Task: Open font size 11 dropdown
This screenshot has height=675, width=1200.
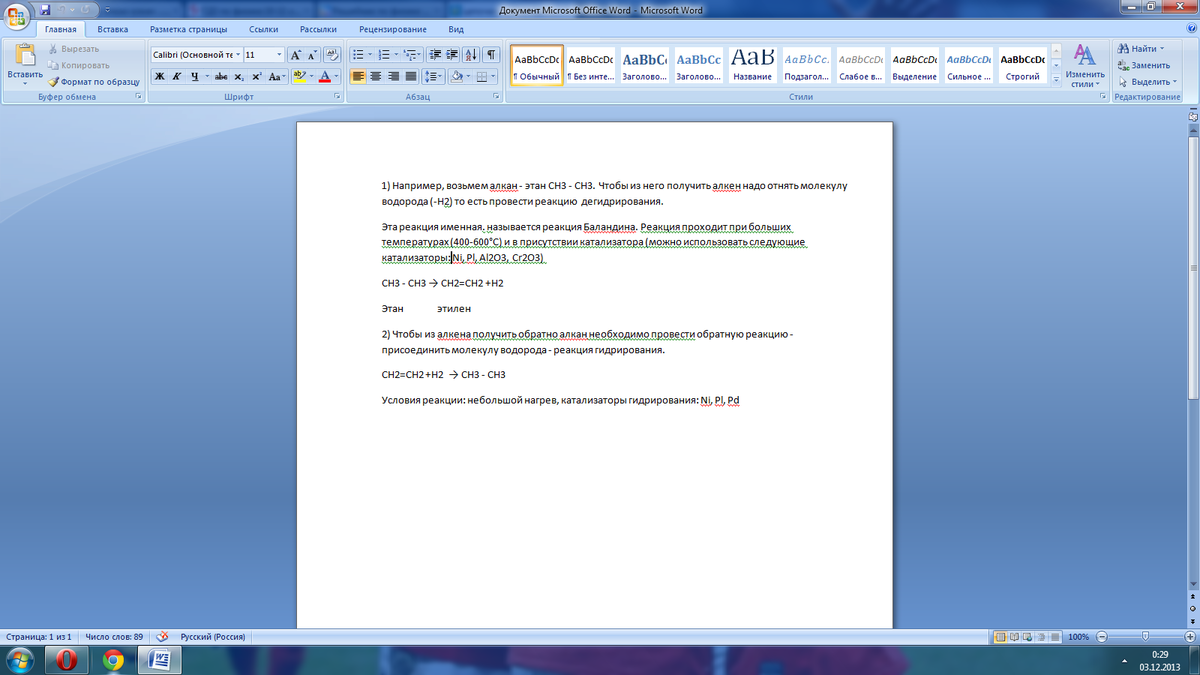Action: tap(279, 55)
